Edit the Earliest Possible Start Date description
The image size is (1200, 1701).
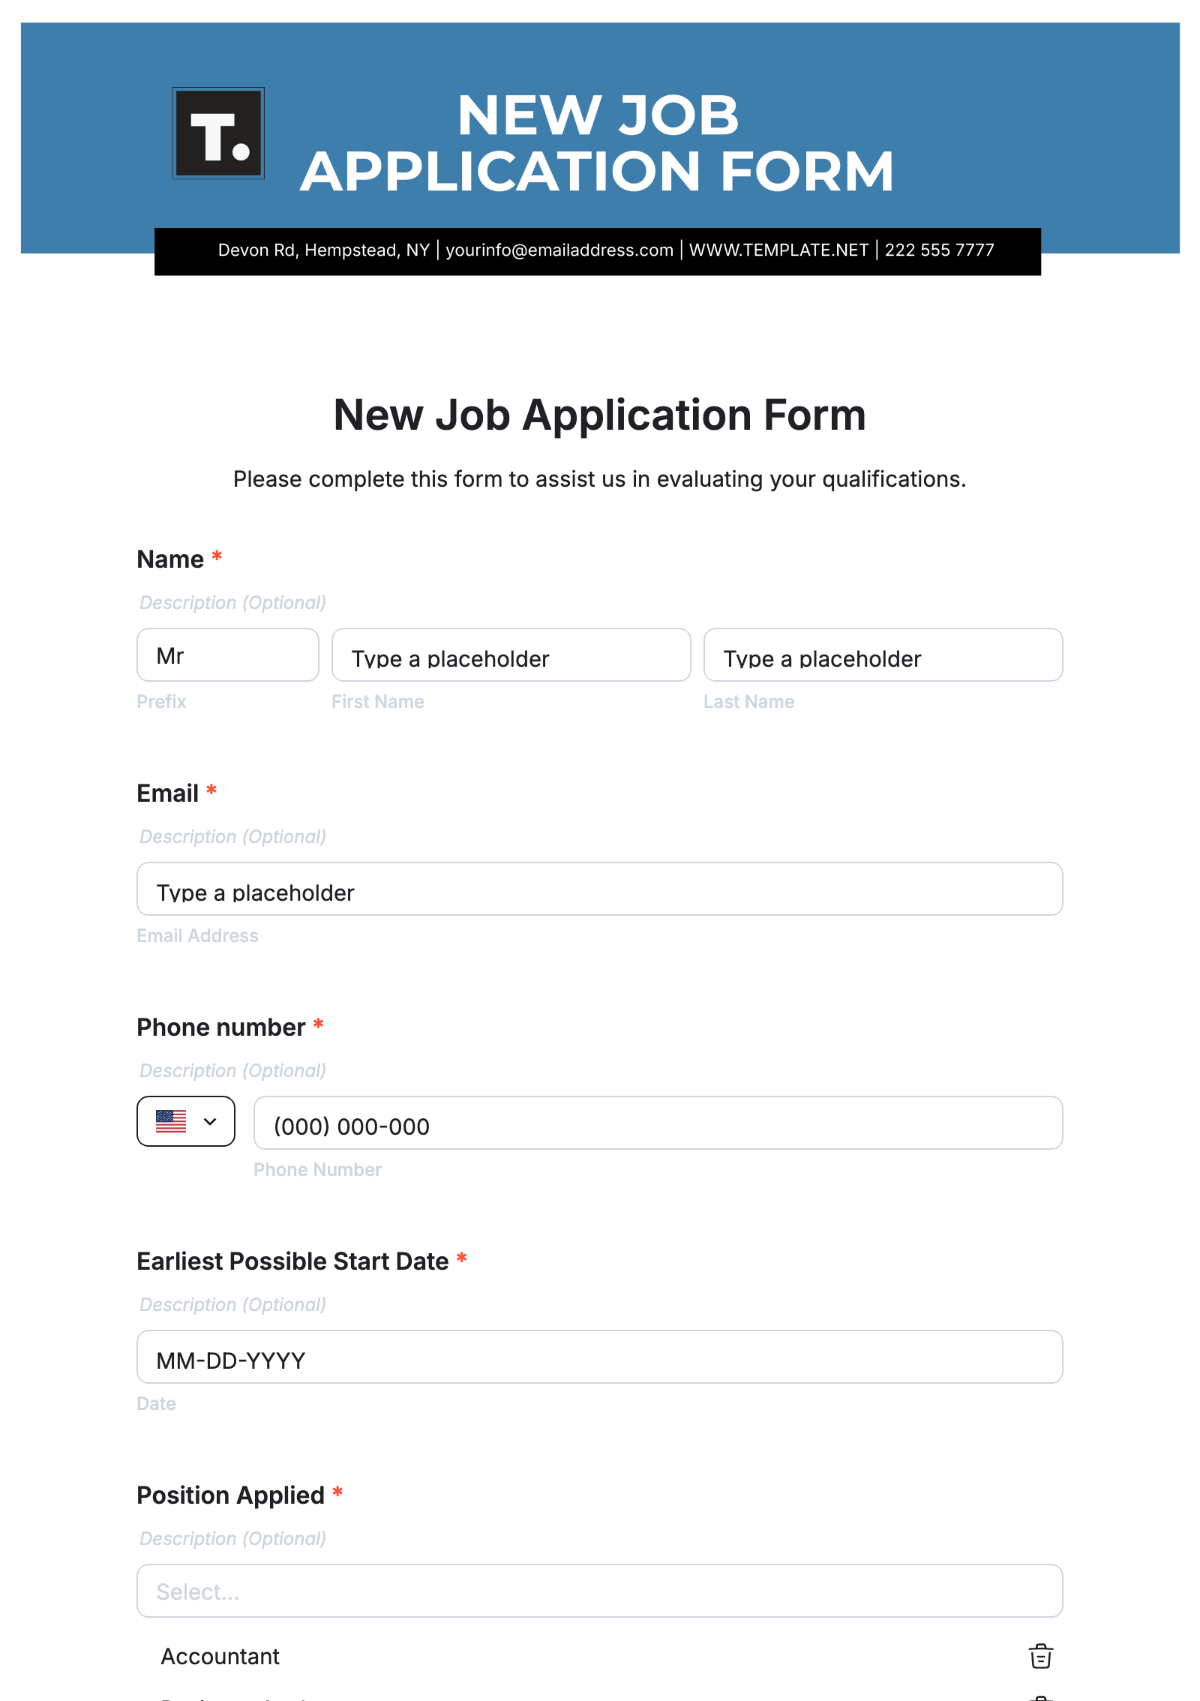[233, 1305]
